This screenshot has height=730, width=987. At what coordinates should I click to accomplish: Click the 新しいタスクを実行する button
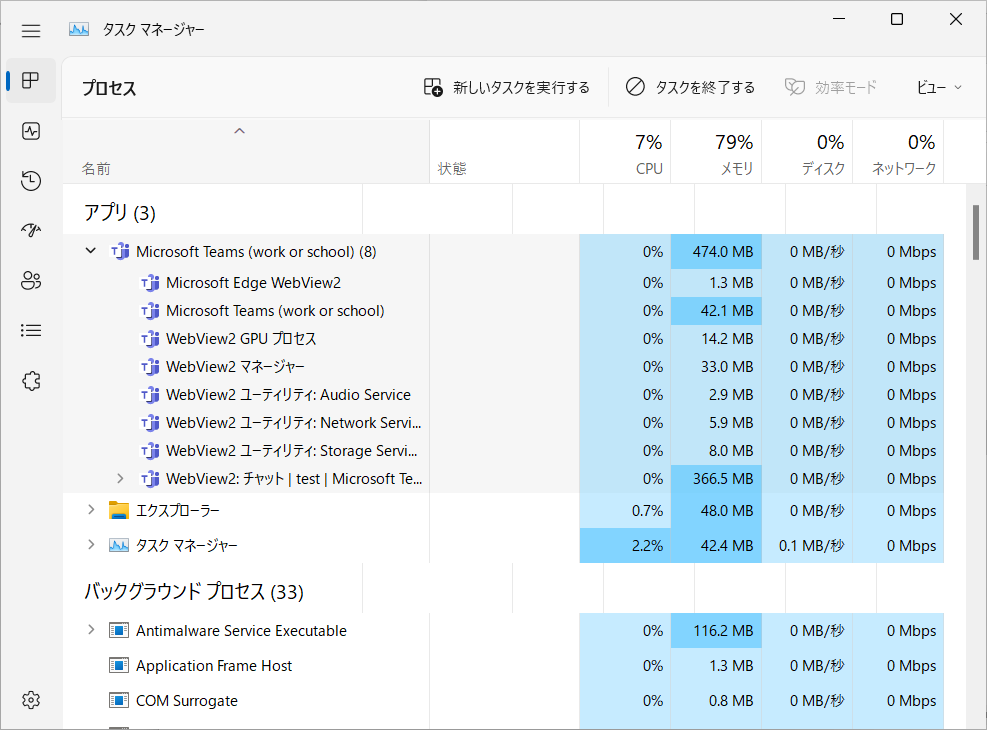click(x=507, y=87)
